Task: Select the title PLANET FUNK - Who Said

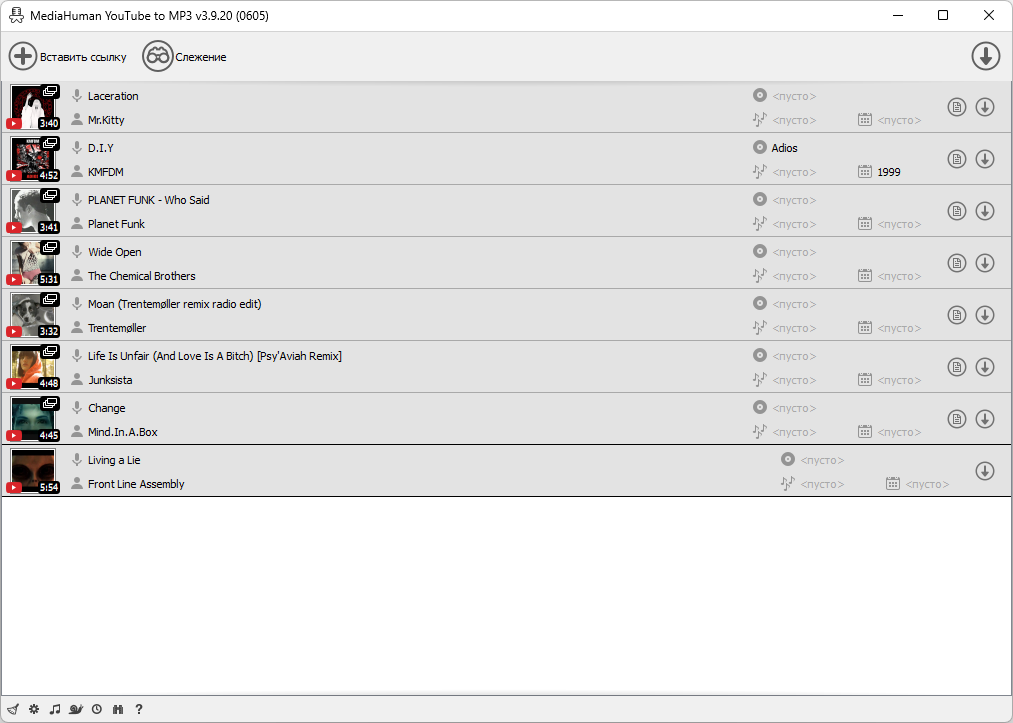Action: (149, 200)
